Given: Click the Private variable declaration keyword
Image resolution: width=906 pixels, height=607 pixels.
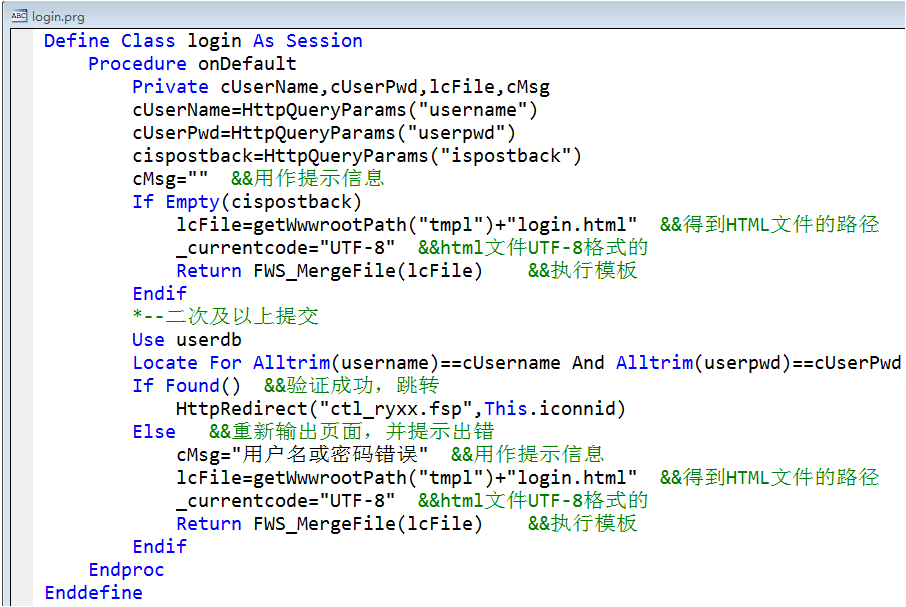Looking at the screenshot, I should (170, 87).
